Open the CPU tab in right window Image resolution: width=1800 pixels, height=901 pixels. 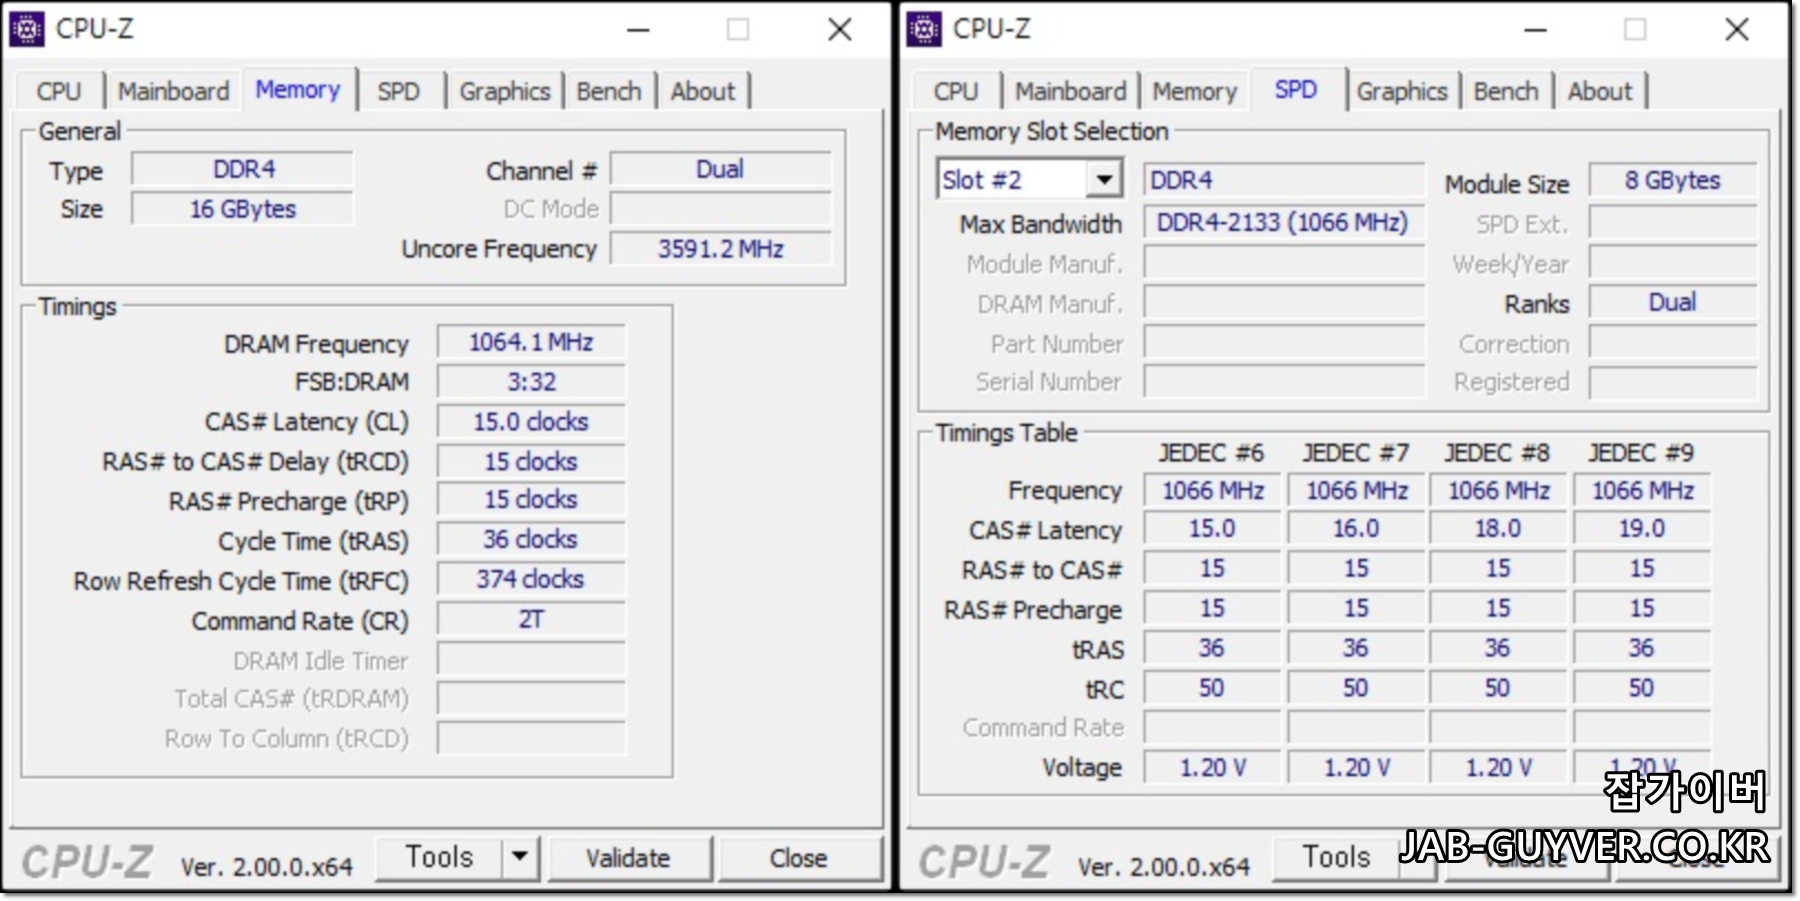[956, 91]
